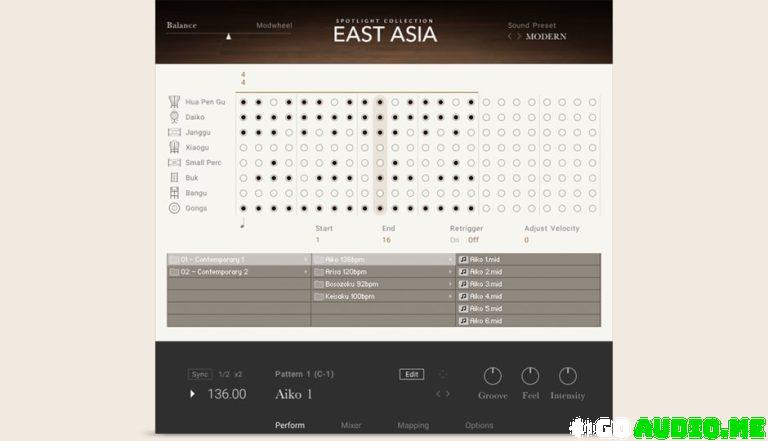Select the Small Perc instrument icon
This screenshot has width=768, height=441.
[174, 163]
